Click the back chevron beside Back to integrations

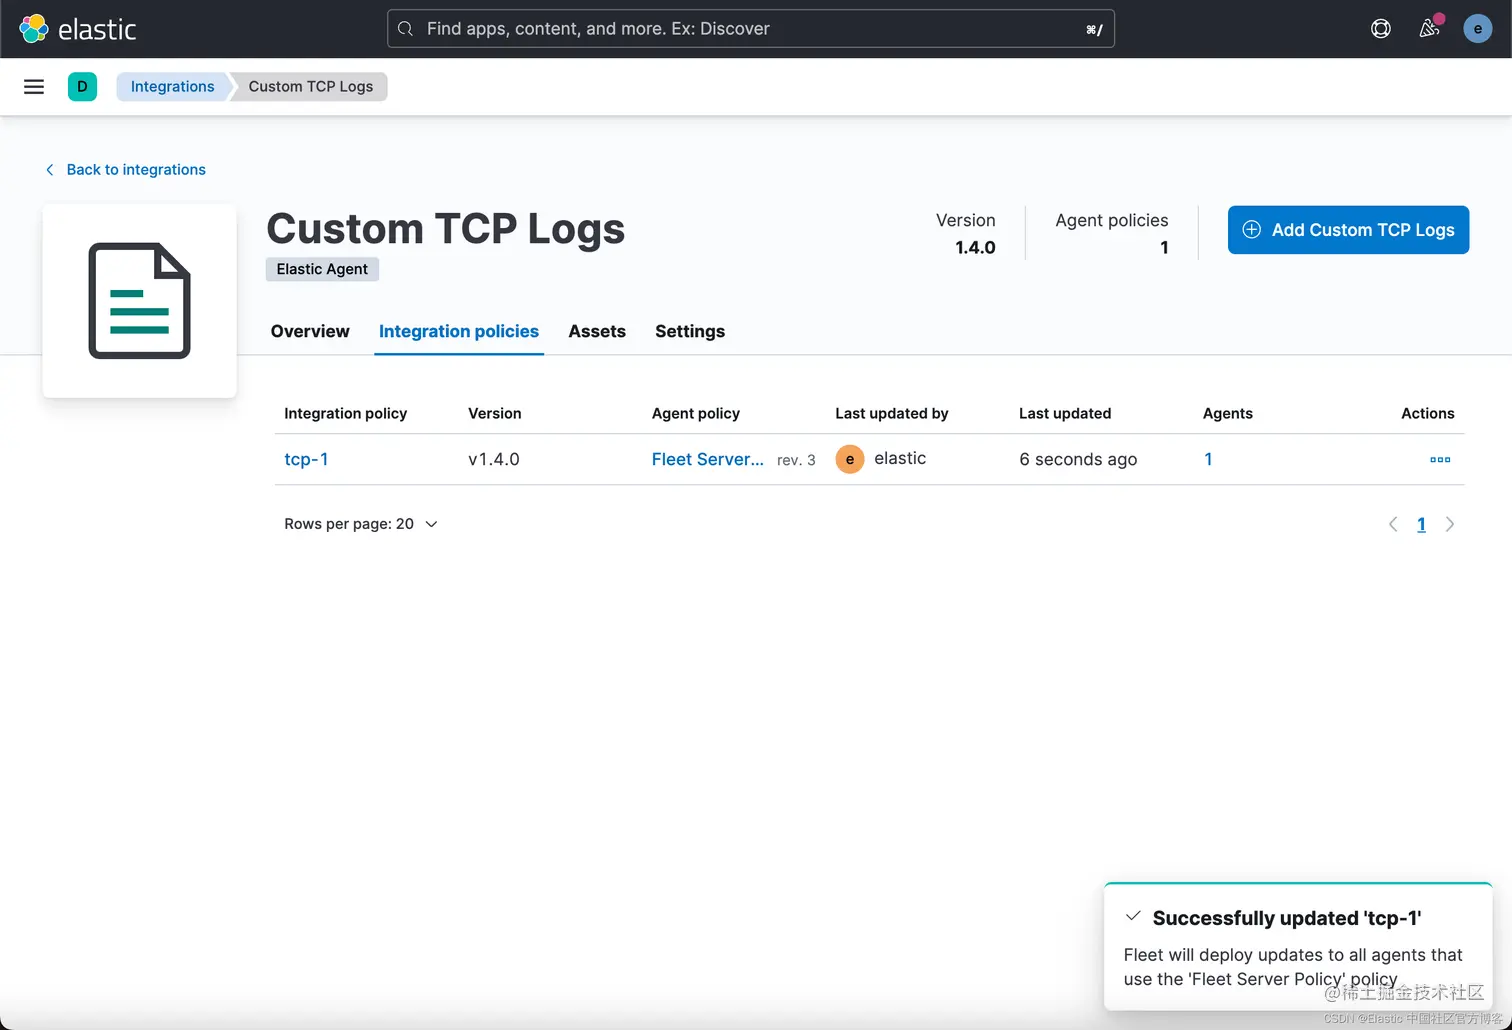click(x=50, y=170)
